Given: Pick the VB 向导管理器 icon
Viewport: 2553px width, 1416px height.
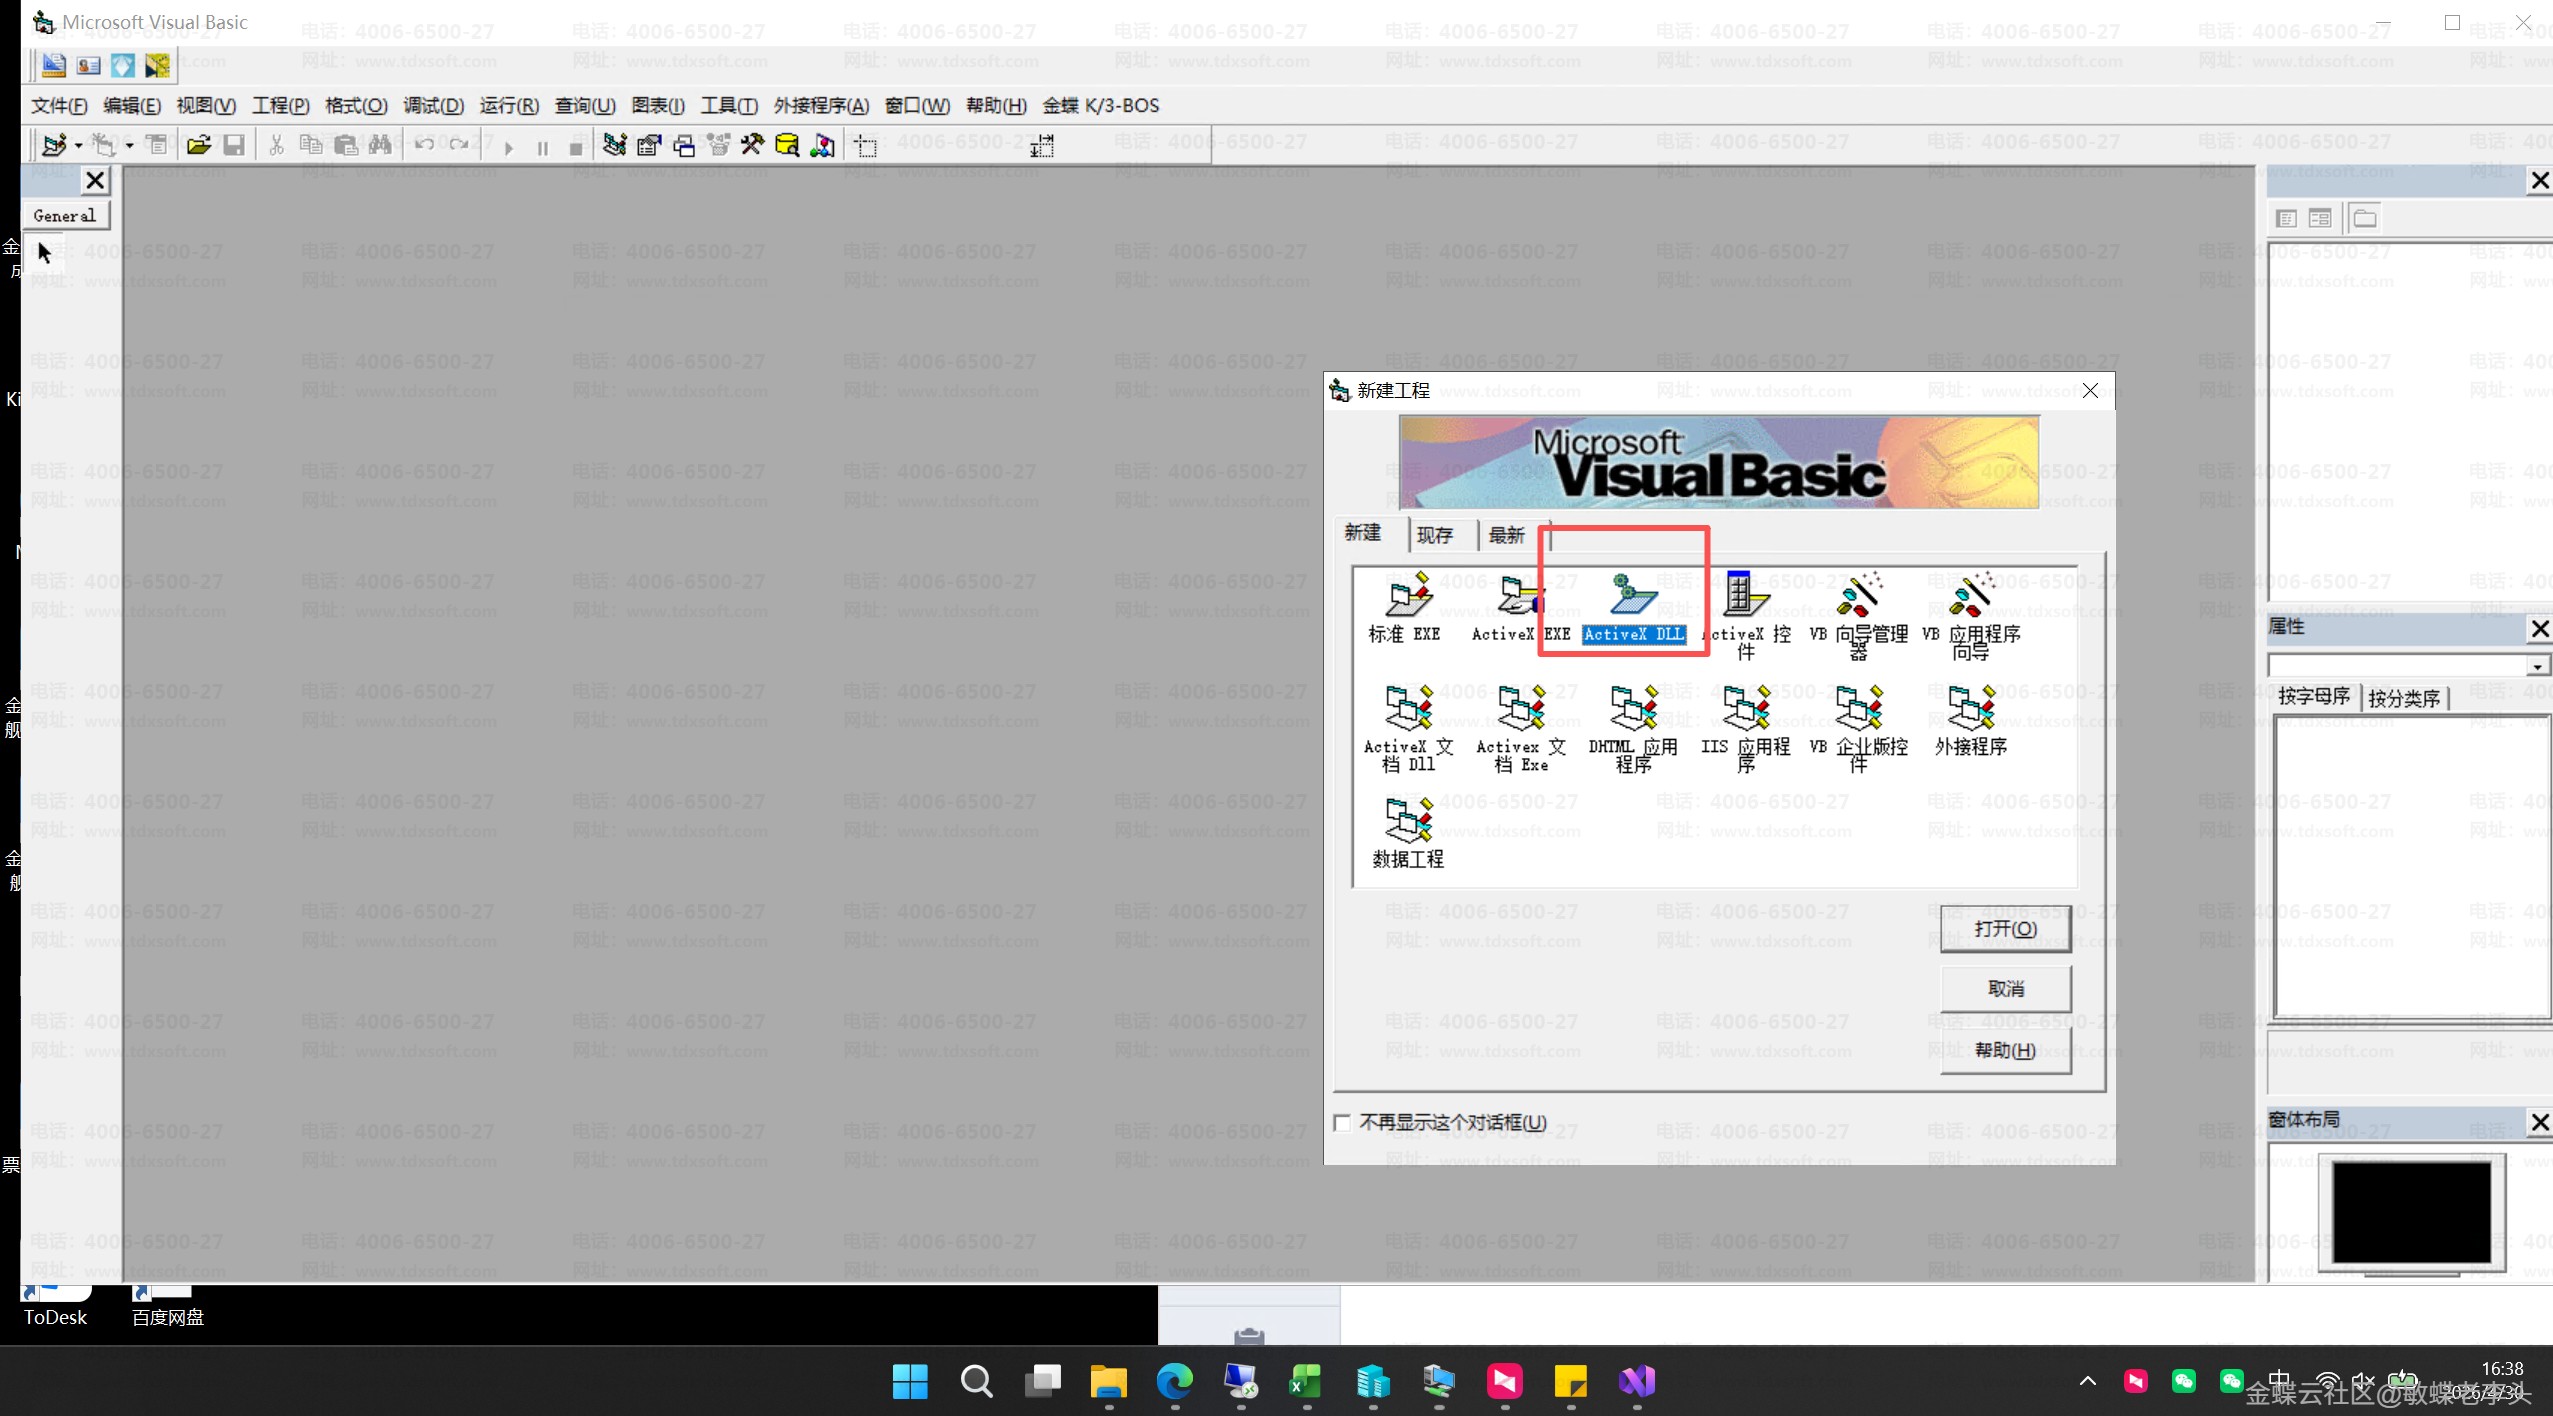Looking at the screenshot, I should tap(1858, 615).
